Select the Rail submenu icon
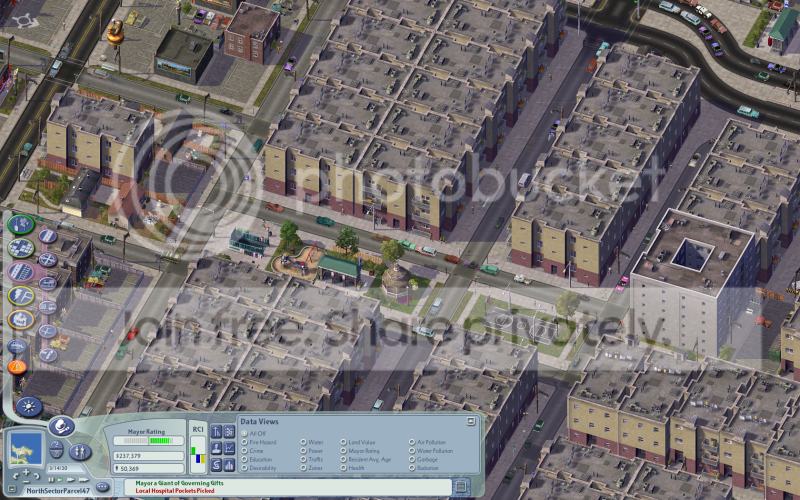This screenshot has width=800, height=500. click(48, 283)
